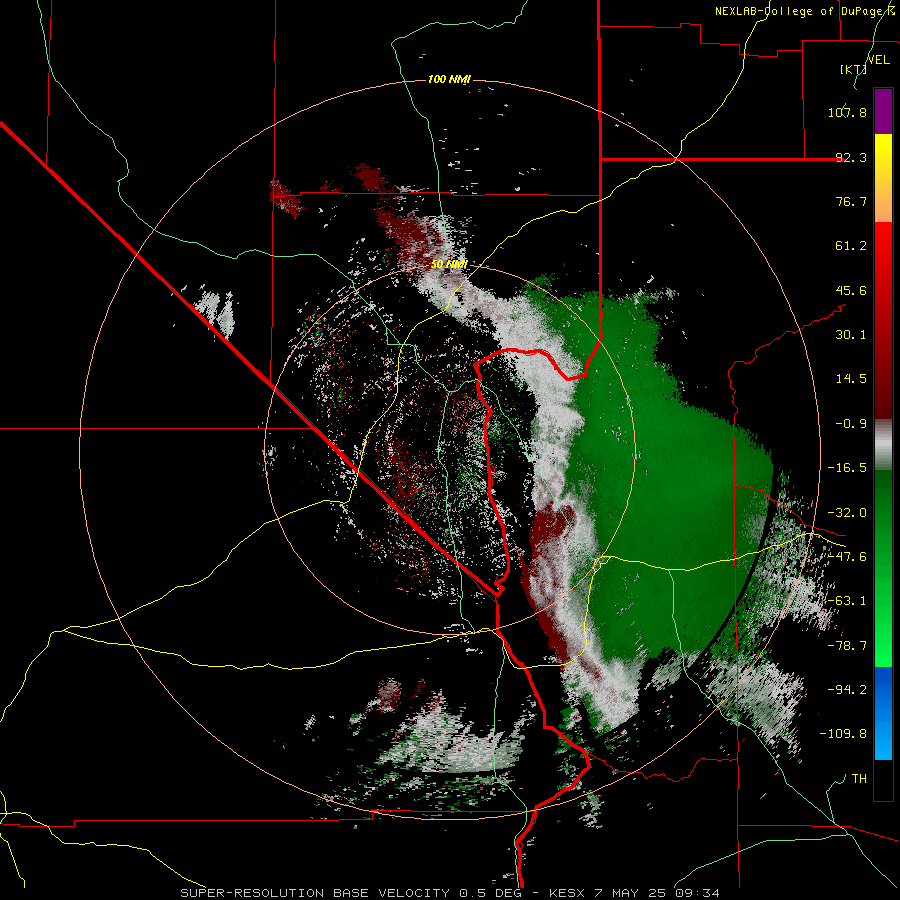Select the 14.5 legend value
This screenshot has width=900, height=900.
pyautogui.click(x=851, y=379)
